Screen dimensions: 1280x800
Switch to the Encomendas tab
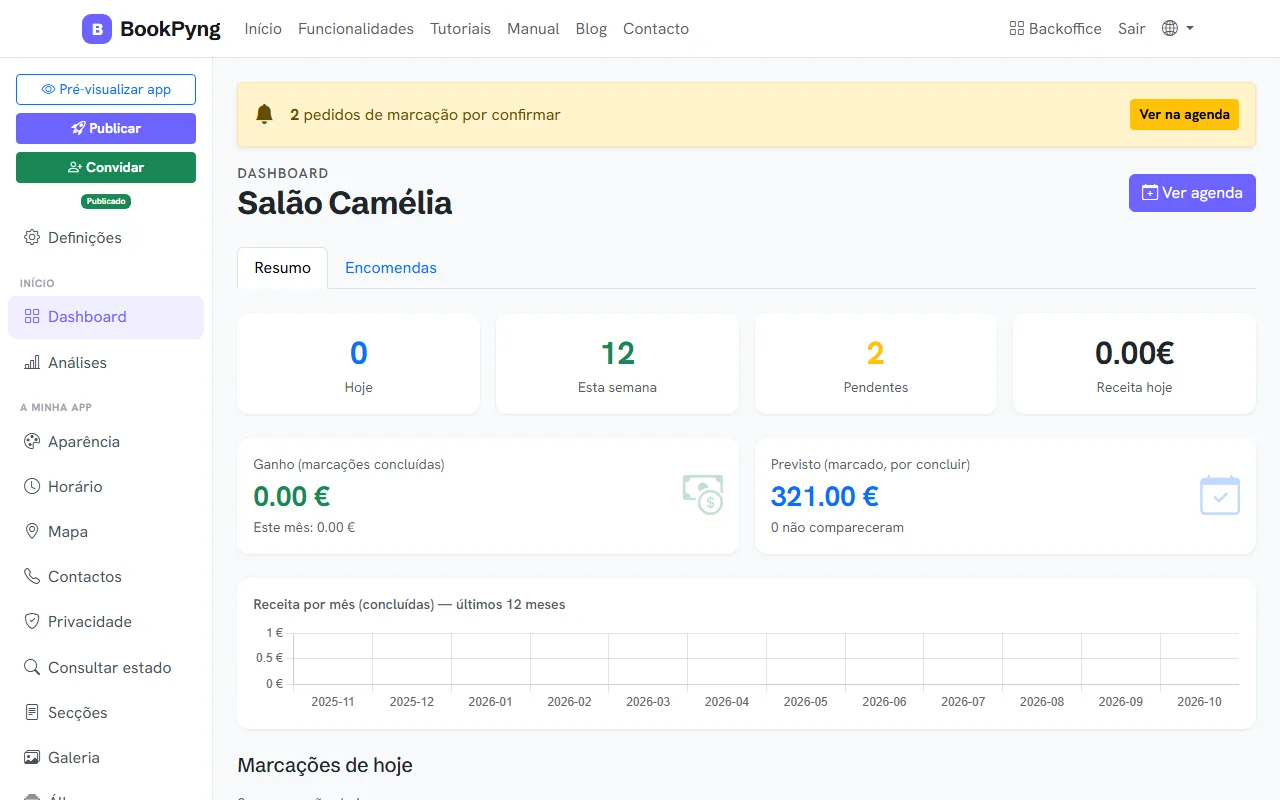point(391,268)
